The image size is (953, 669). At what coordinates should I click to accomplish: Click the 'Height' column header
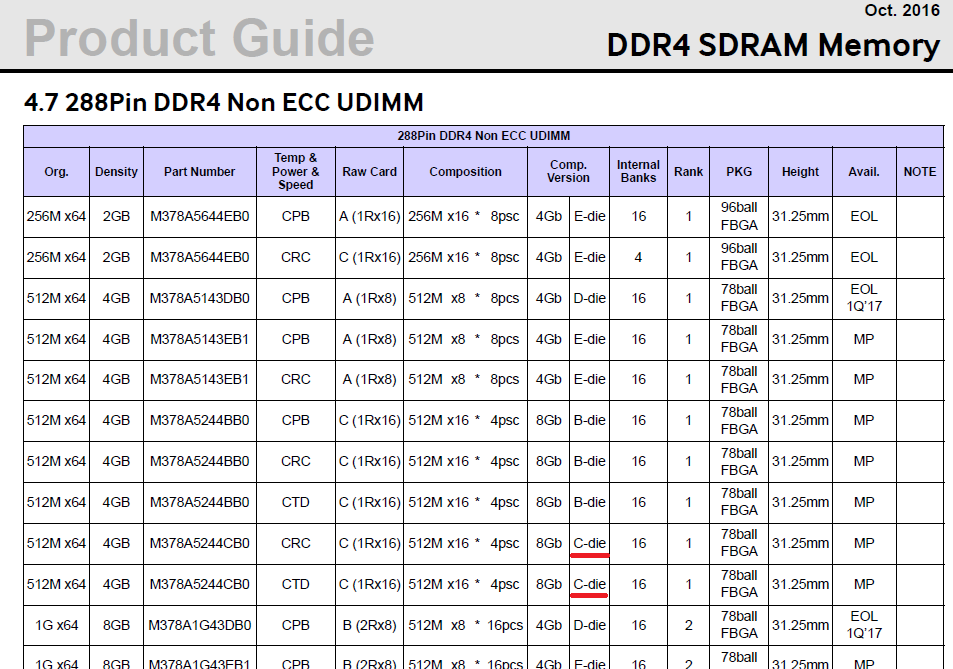[800, 171]
